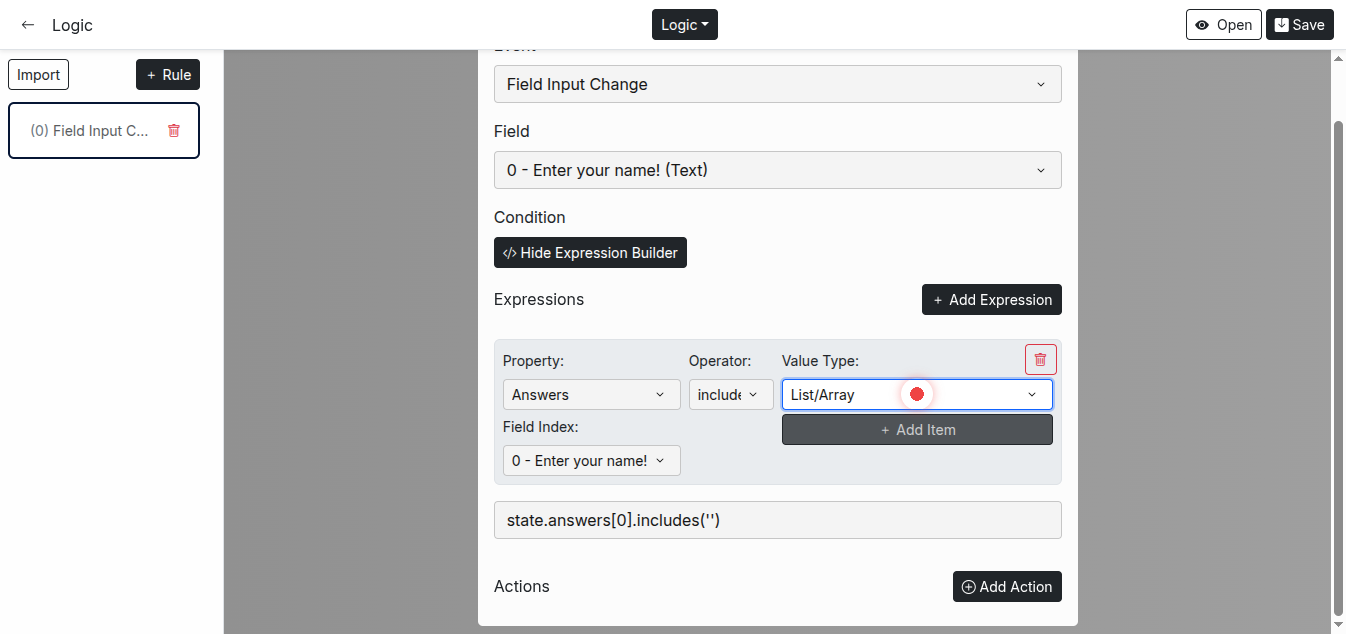Expand the Field Index dropdown
This screenshot has width=1346, height=634.
[x=590, y=461]
